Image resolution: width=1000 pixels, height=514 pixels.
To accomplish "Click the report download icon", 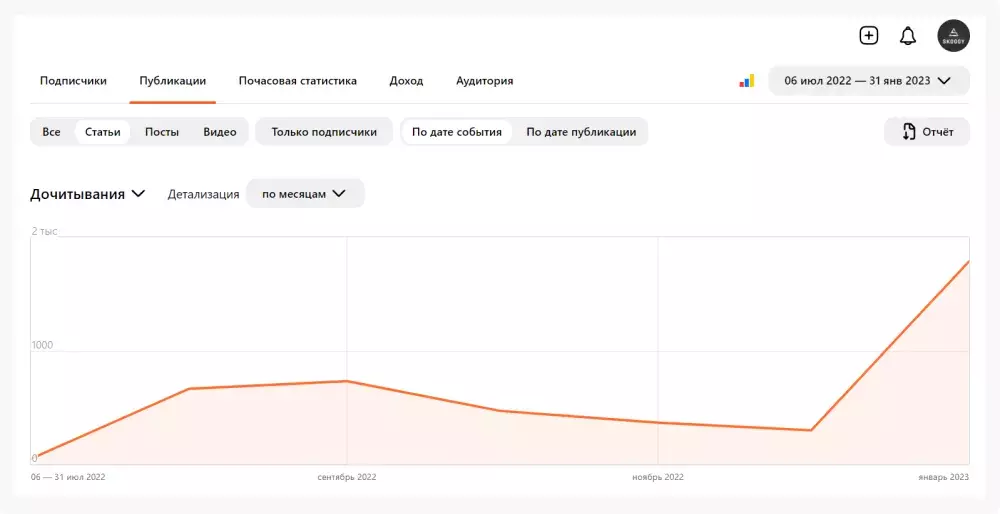I will (909, 132).
